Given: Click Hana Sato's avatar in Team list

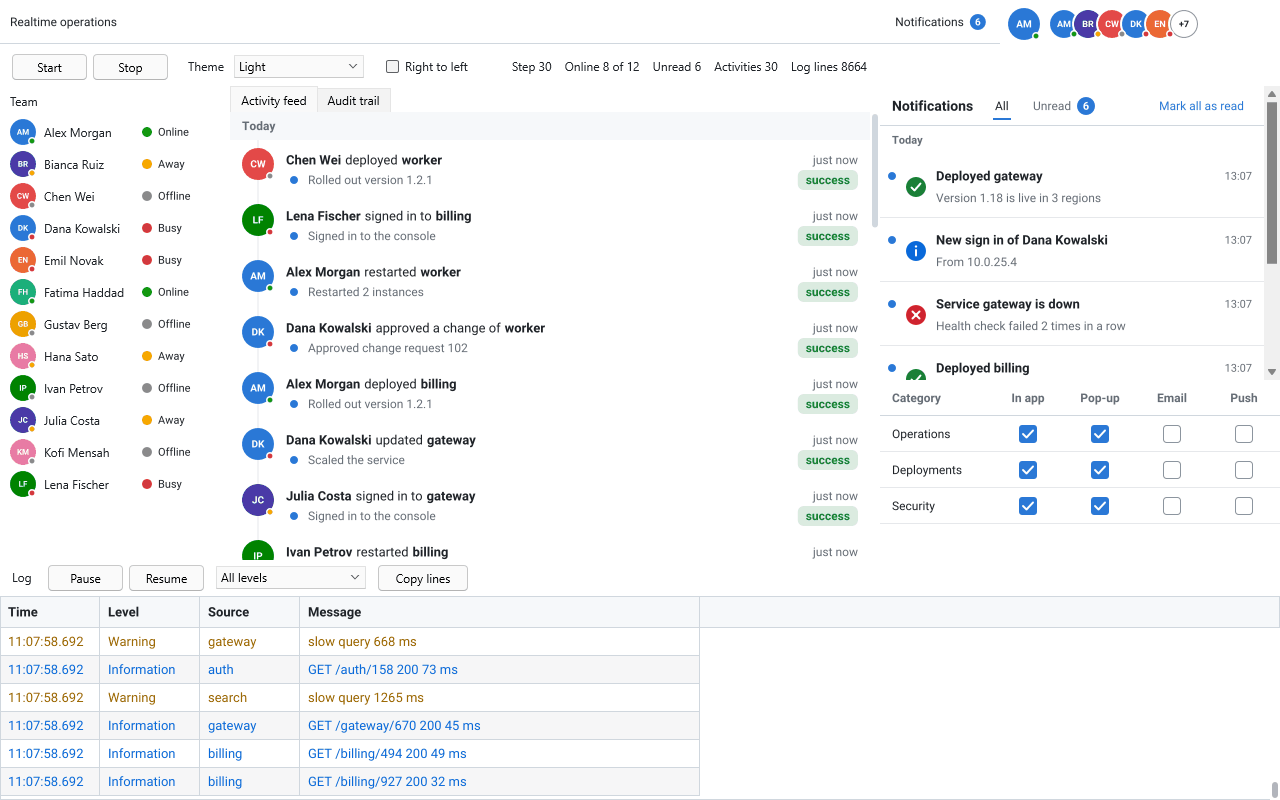Looking at the screenshot, I should (23, 356).
